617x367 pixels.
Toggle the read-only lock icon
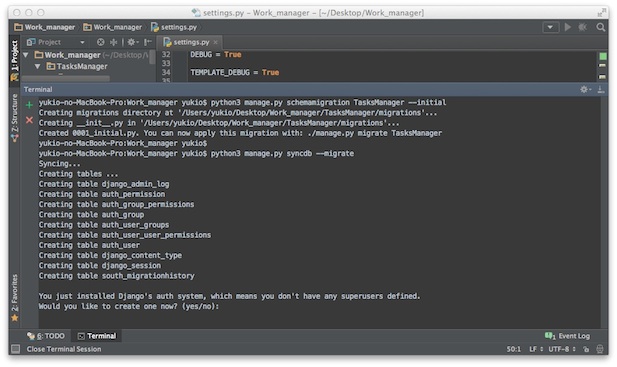(586, 349)
